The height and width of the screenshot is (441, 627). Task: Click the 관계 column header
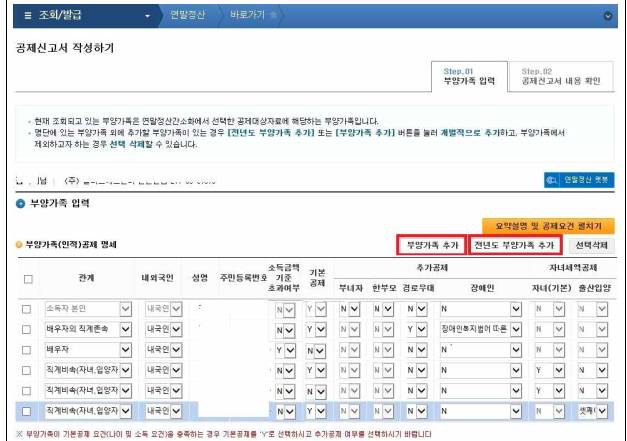[x=86, y=278]
